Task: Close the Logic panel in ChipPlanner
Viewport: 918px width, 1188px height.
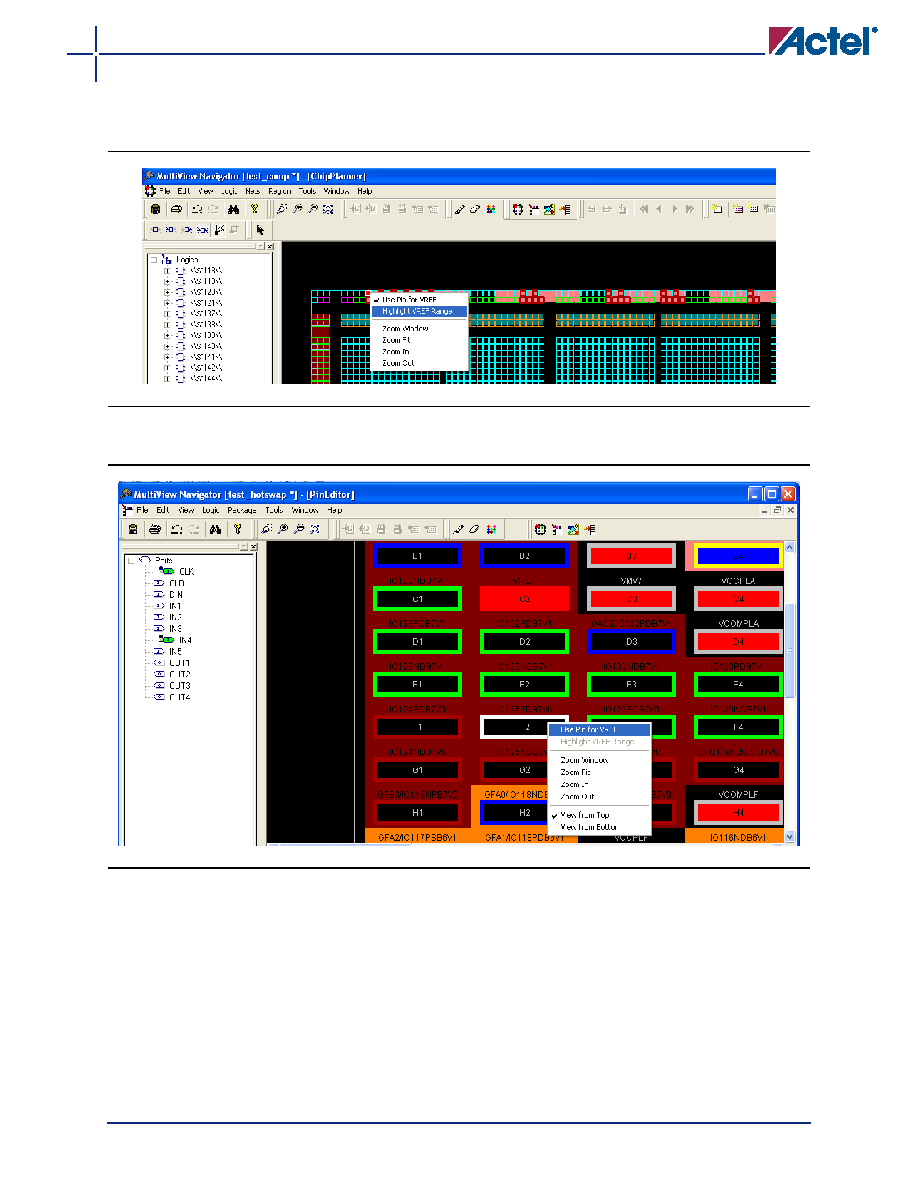Action: coord(270,247)
